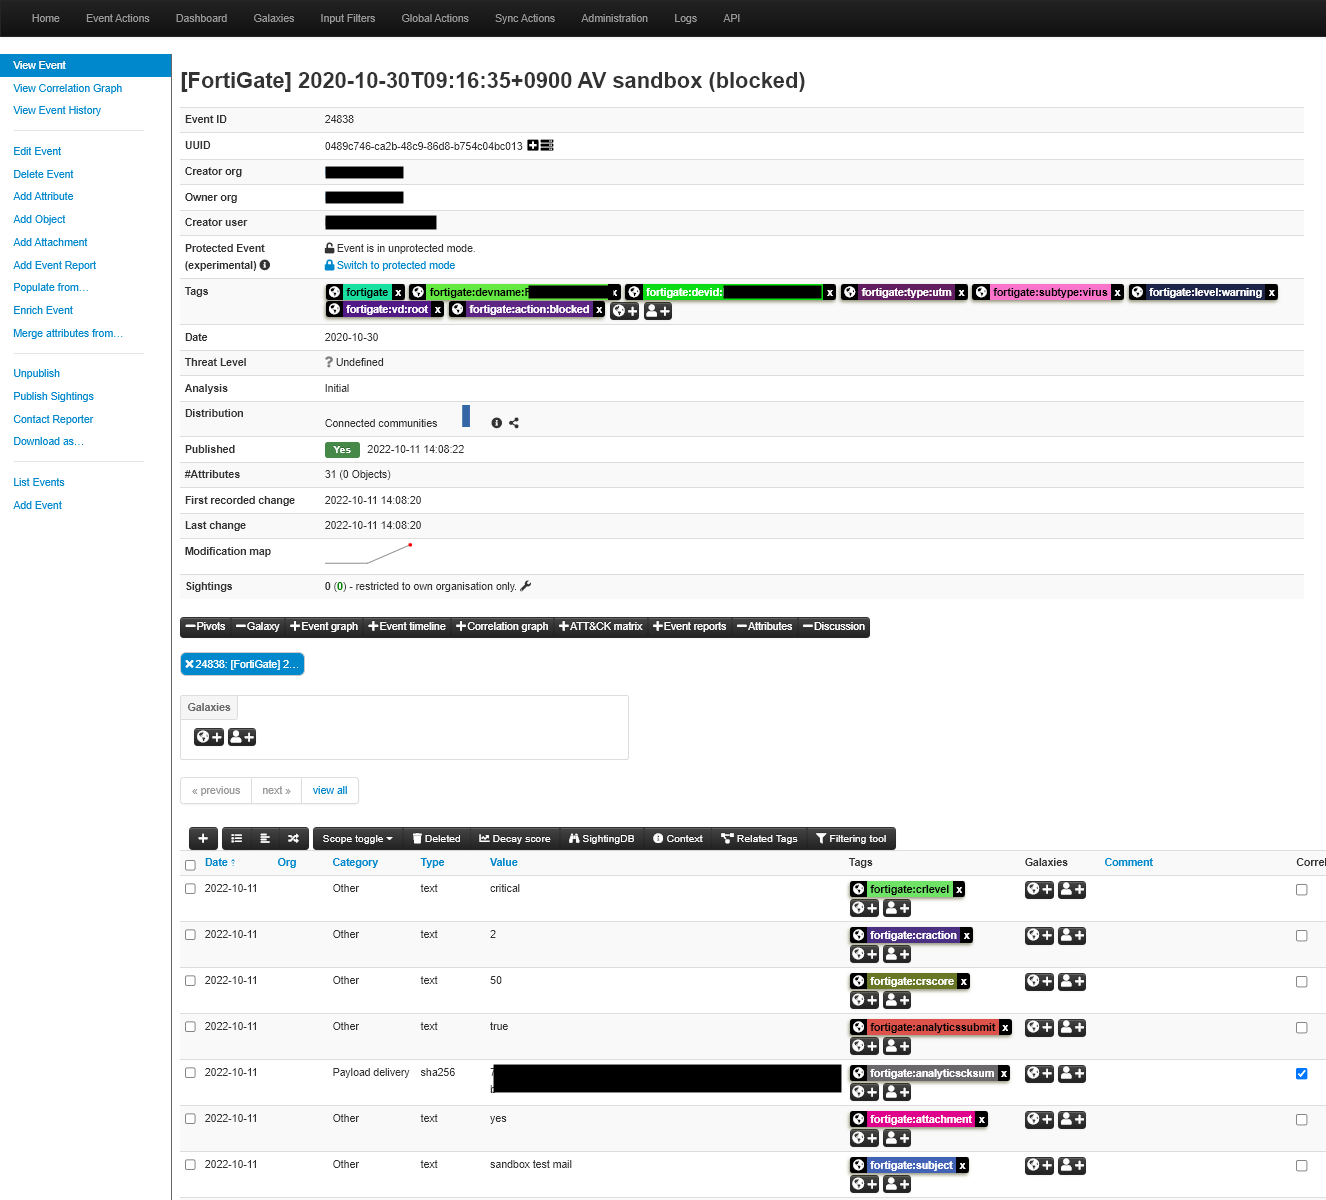Select the checkbox for sandbox test mail row
The image size is (1326, 1200).
click(190, 1164)
